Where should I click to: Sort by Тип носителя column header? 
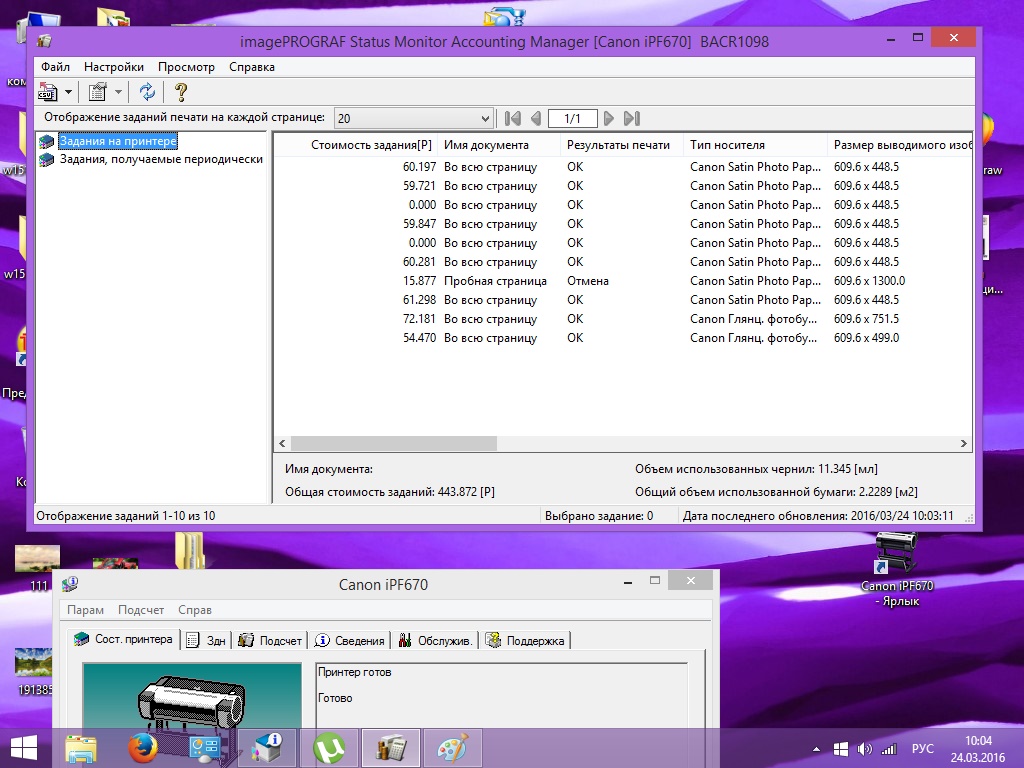point(756,145)
